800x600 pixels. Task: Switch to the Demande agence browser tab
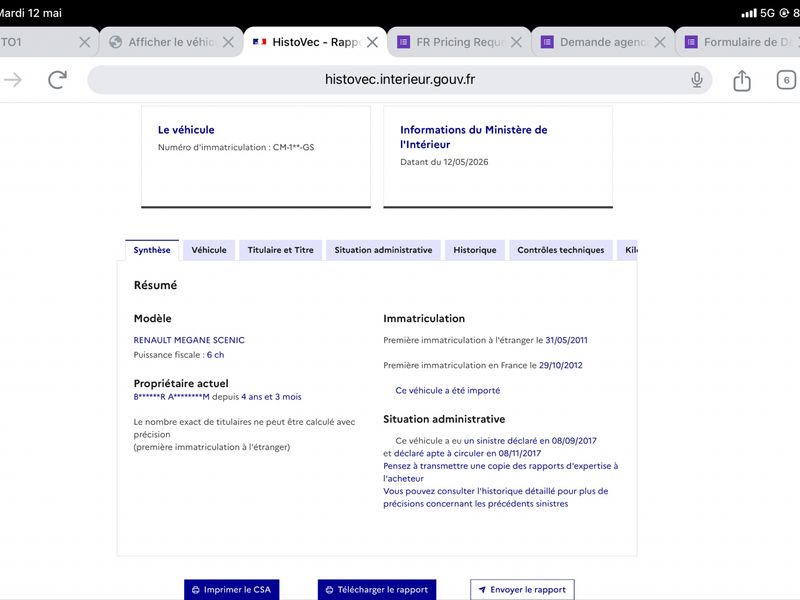pos(594,42)
